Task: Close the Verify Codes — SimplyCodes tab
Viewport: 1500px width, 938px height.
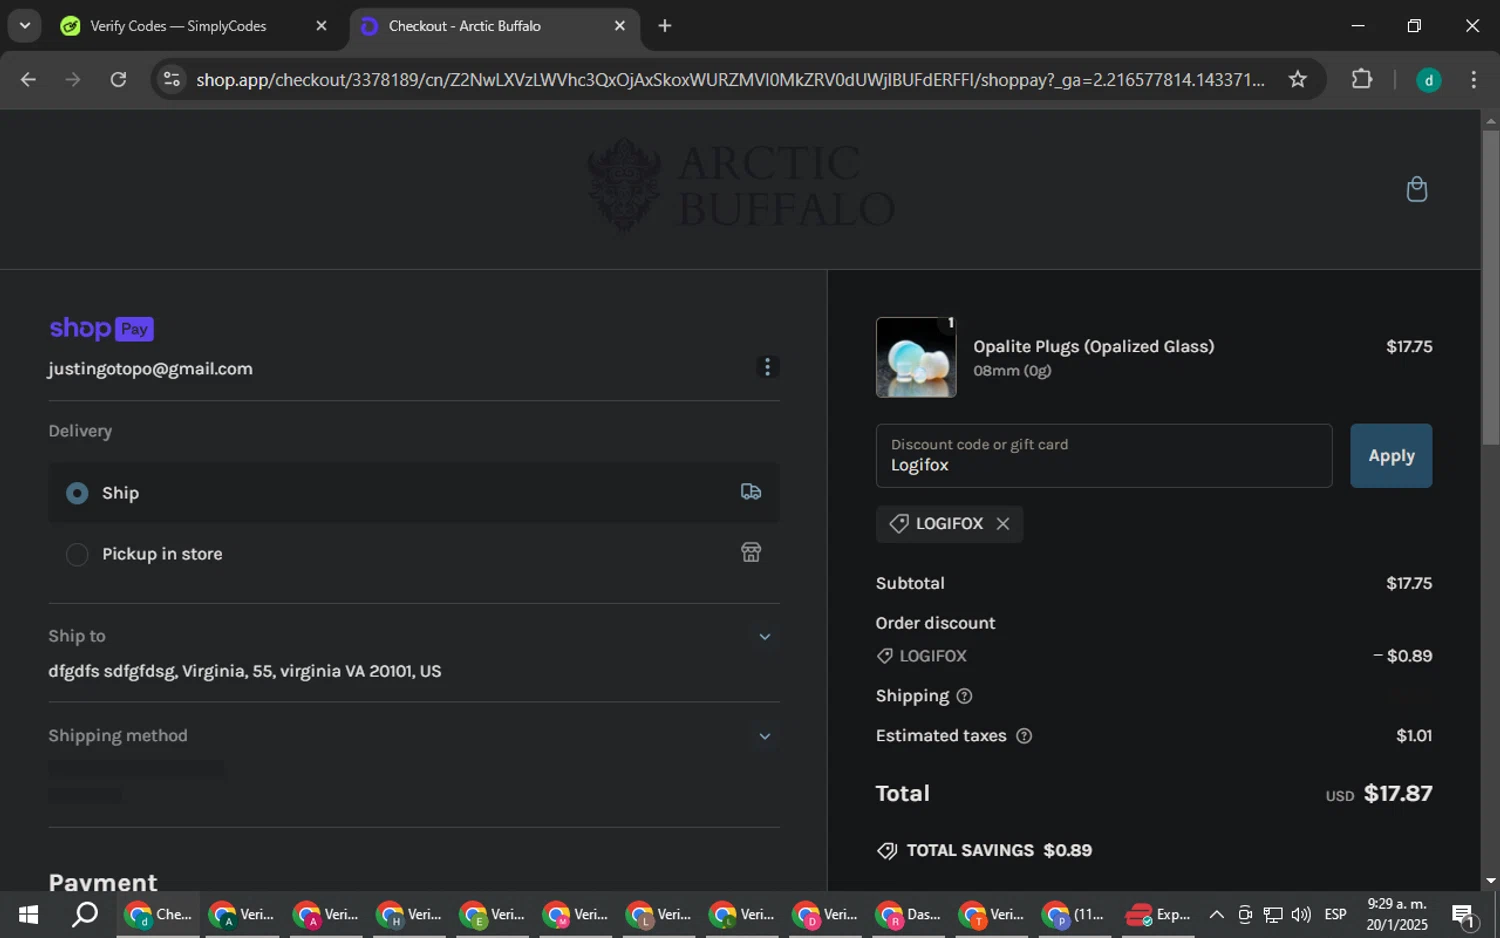Action: coord(321,26)
